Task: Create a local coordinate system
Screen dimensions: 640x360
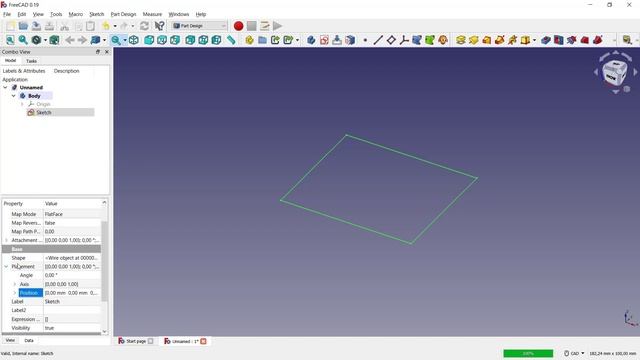Action: pos(404,40)
